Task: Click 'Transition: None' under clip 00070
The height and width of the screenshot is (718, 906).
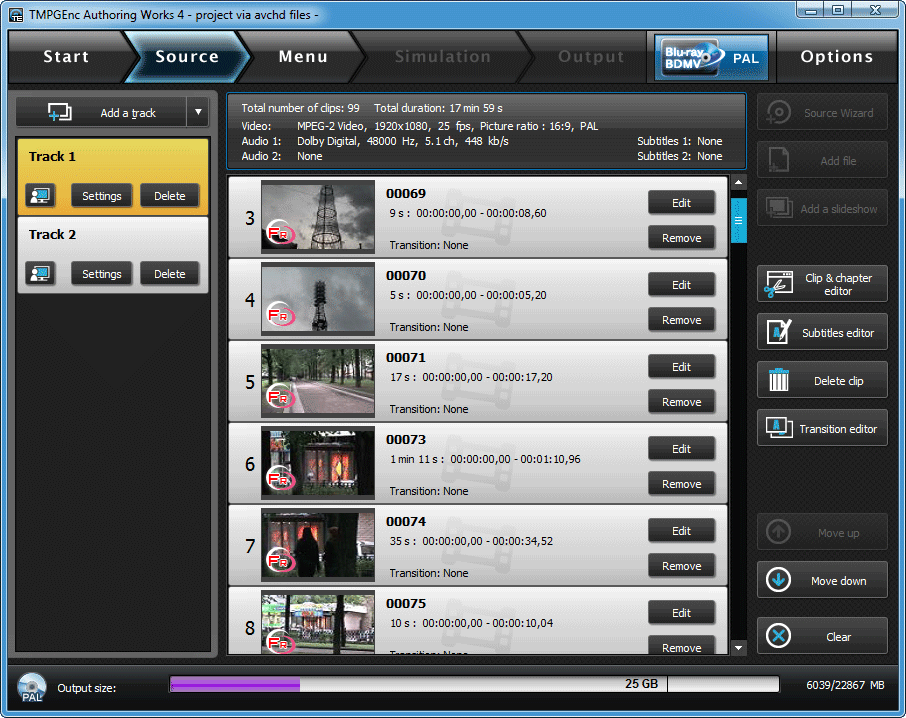Action: 429,327
